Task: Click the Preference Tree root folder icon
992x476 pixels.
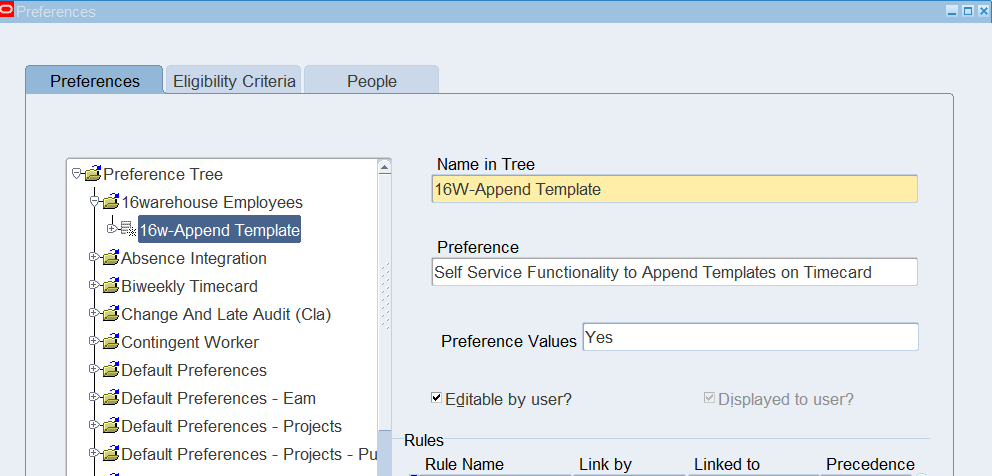Action: coord(93,175)
